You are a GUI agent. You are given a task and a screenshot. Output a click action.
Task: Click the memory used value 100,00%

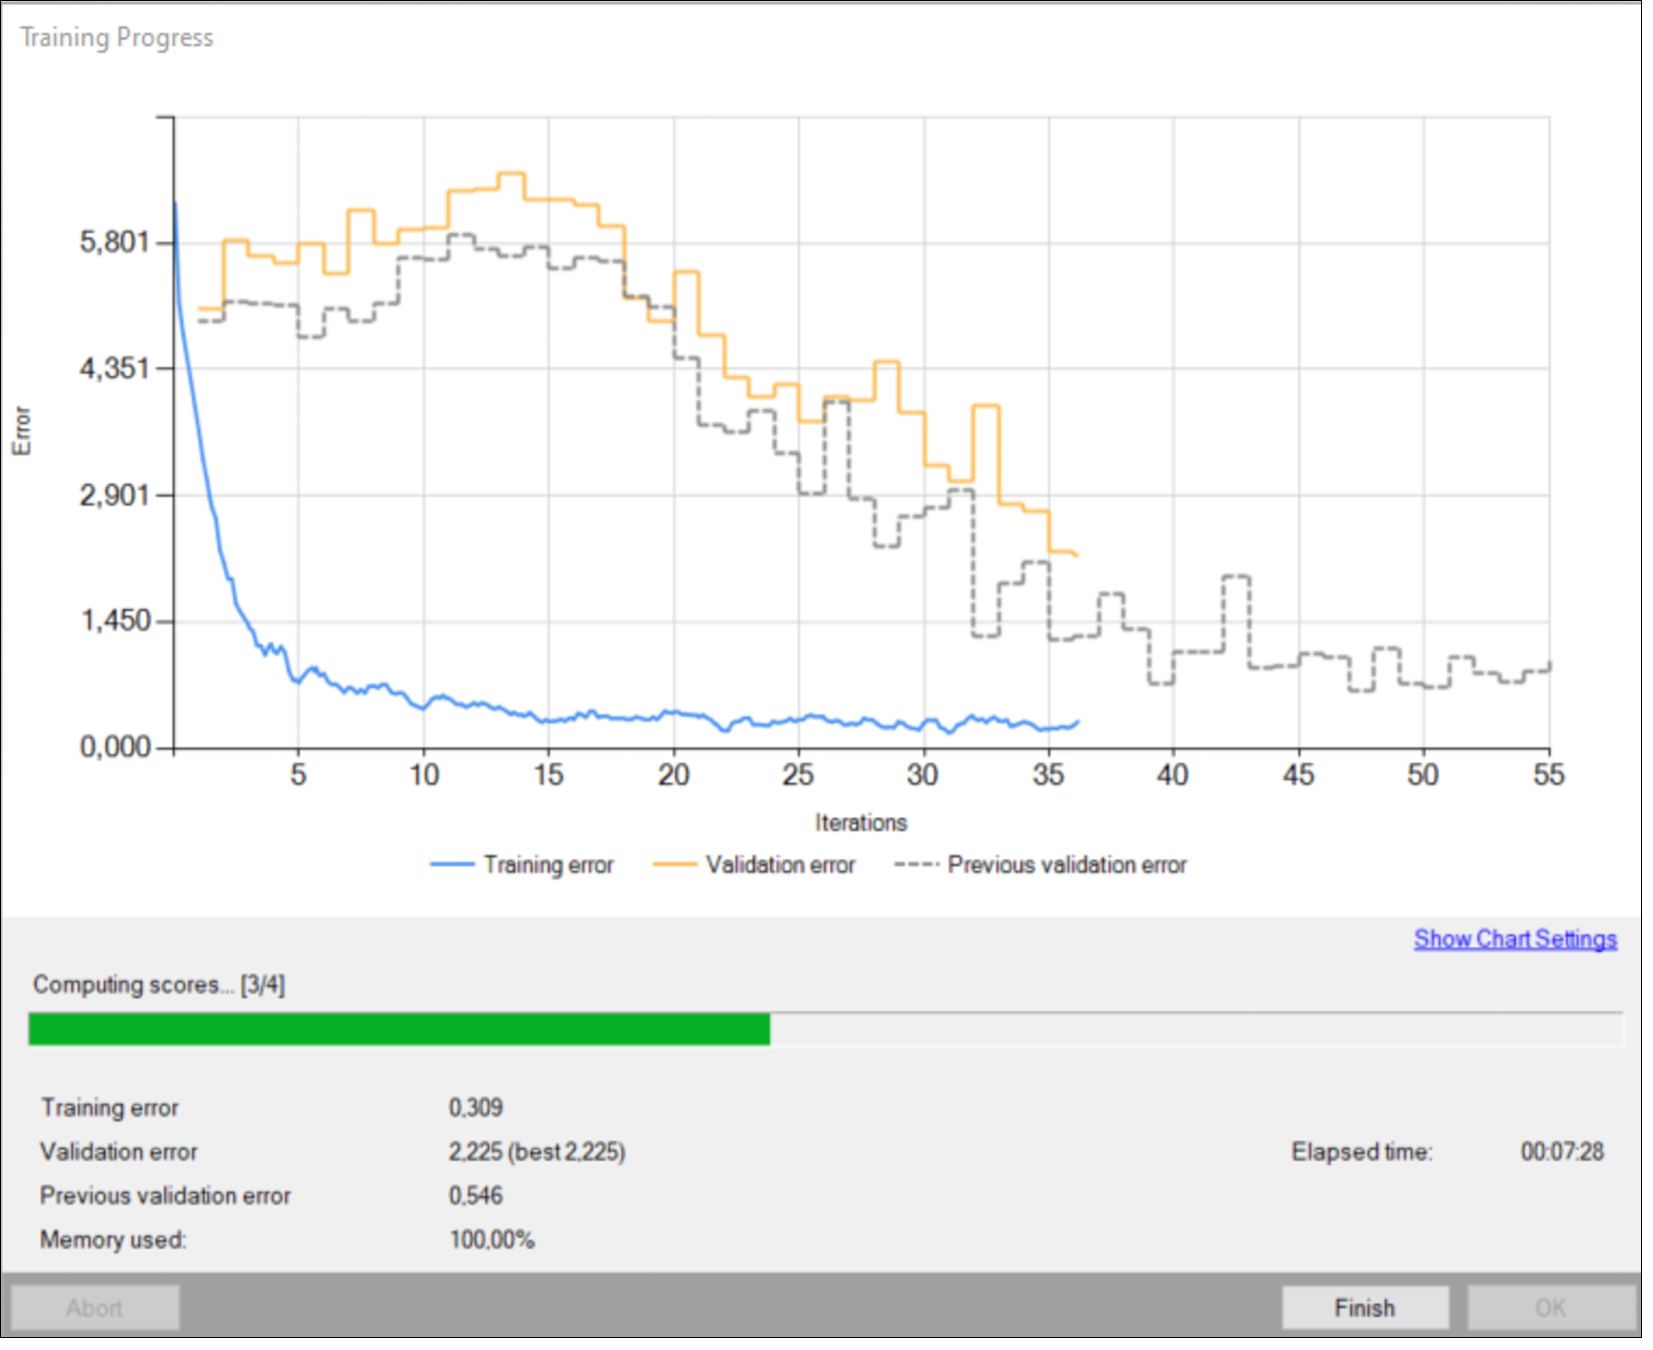coord(491,1240)
